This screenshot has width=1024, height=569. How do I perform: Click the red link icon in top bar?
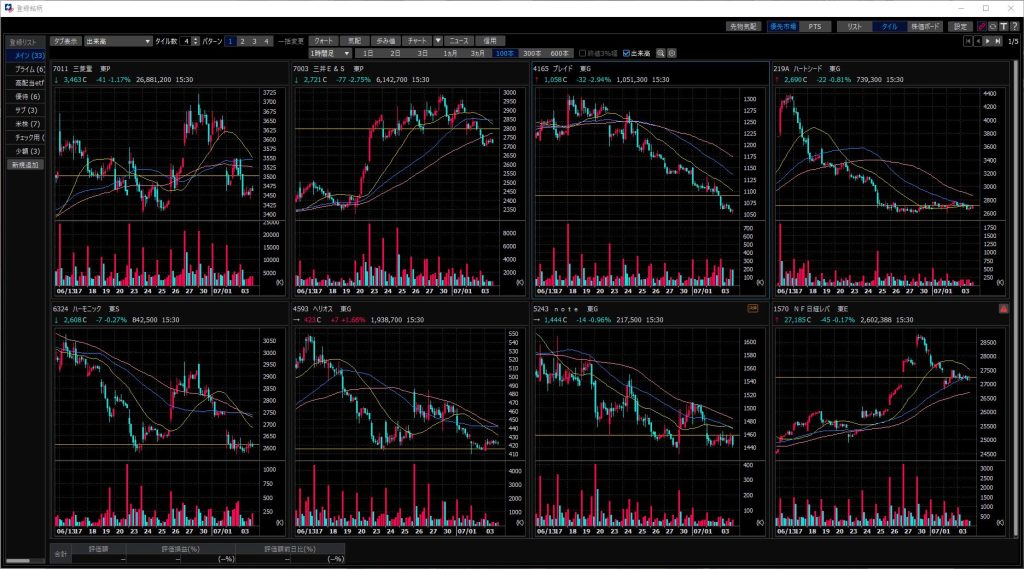981,27
